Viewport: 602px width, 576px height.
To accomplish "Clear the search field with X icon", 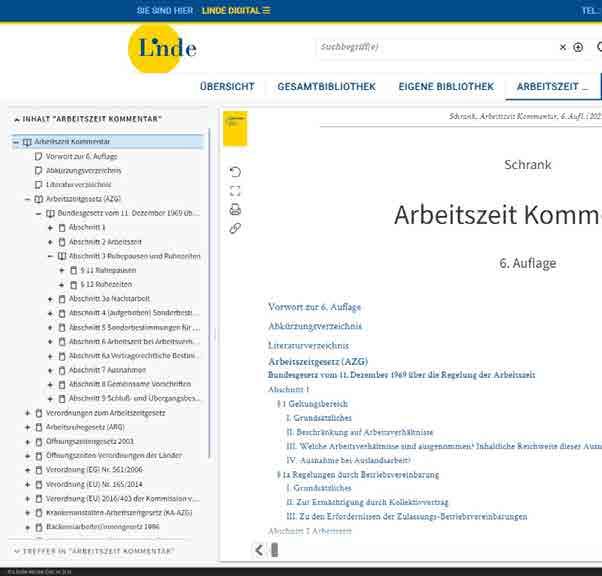I will pyautogui.click(x=563, y=47).
